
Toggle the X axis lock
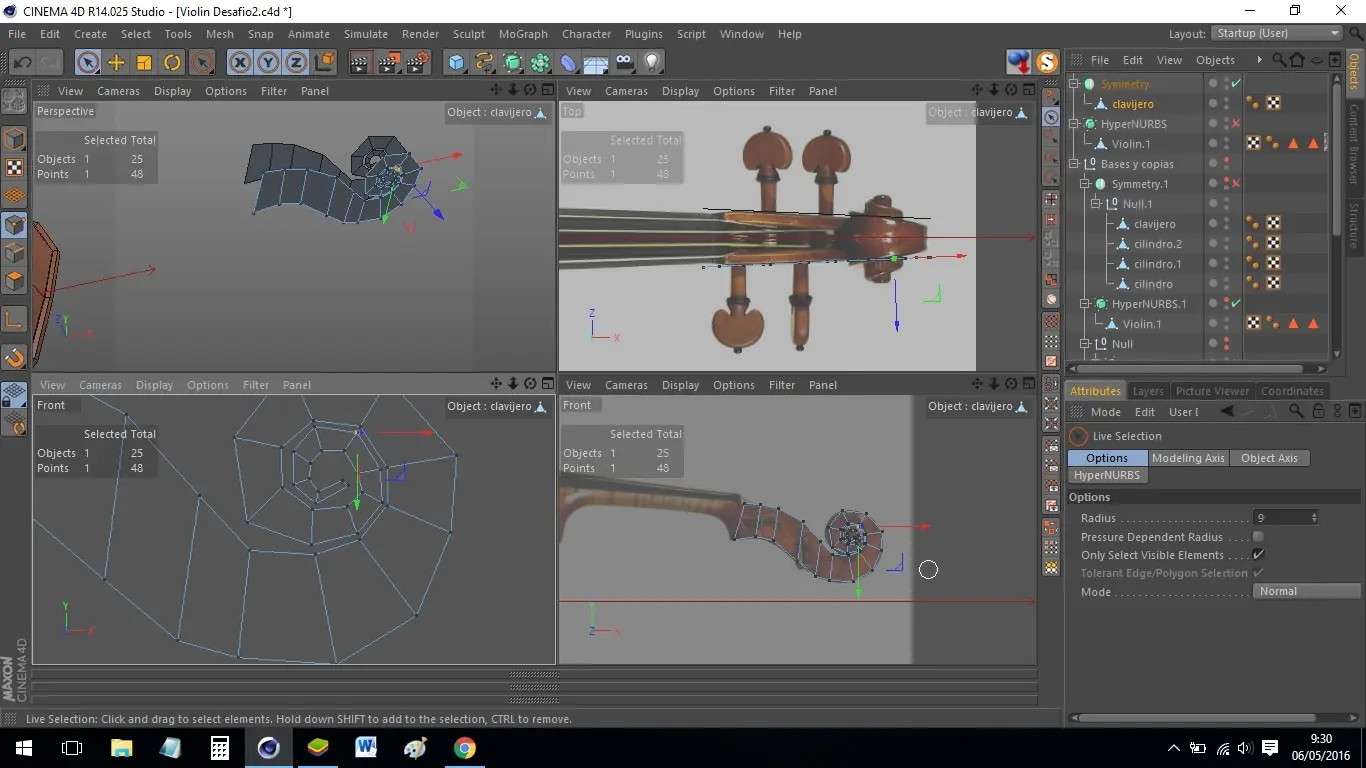pos(240,62)
